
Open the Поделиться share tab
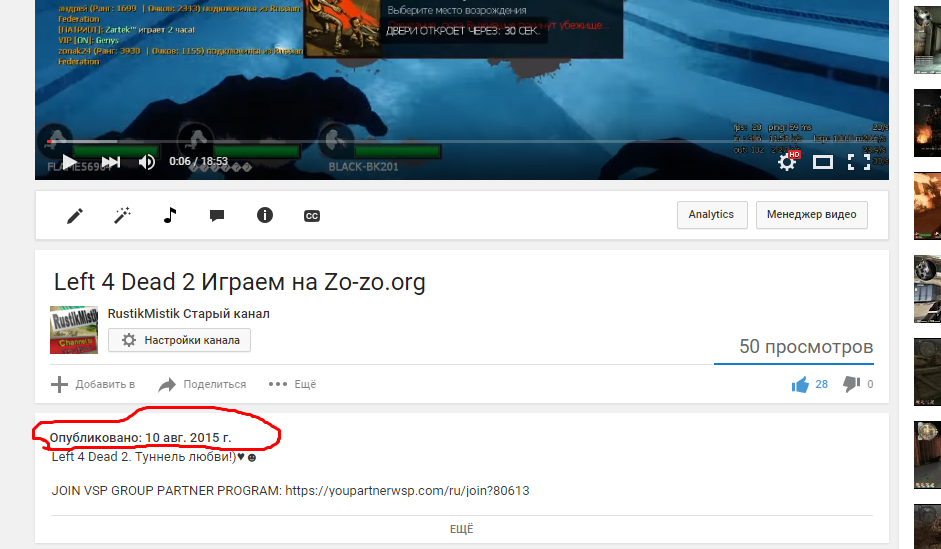(202, 384)
